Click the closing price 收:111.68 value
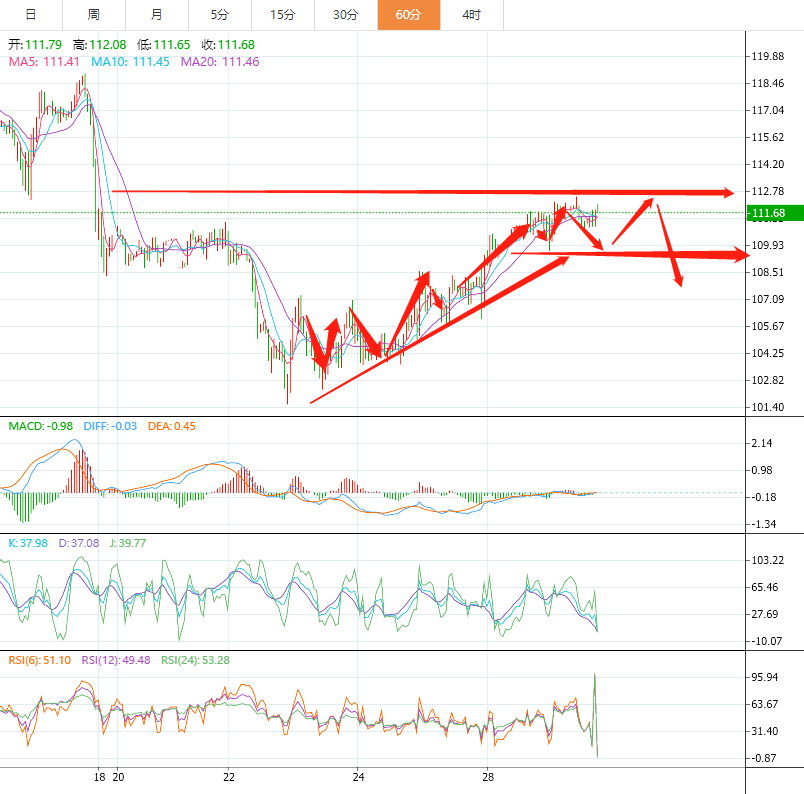 coord(228,45)
